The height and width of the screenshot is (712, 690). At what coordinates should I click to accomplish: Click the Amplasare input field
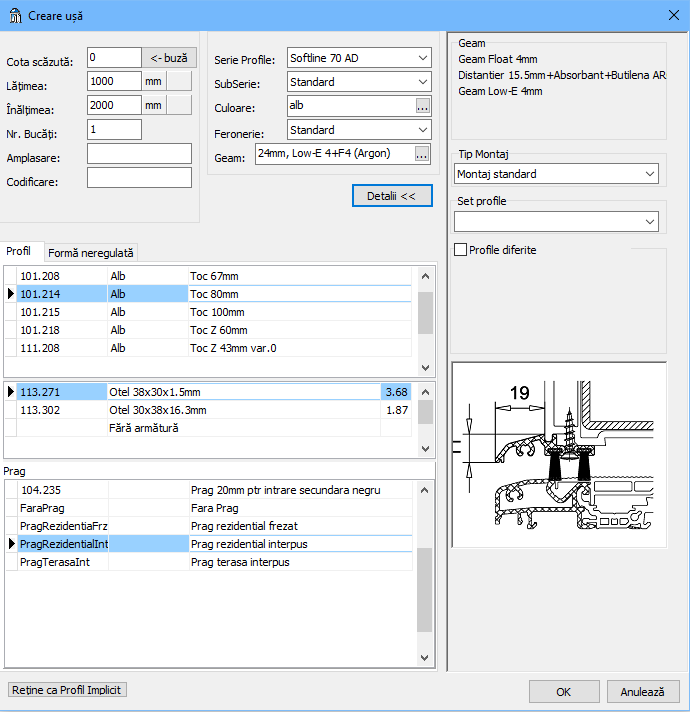139,154
